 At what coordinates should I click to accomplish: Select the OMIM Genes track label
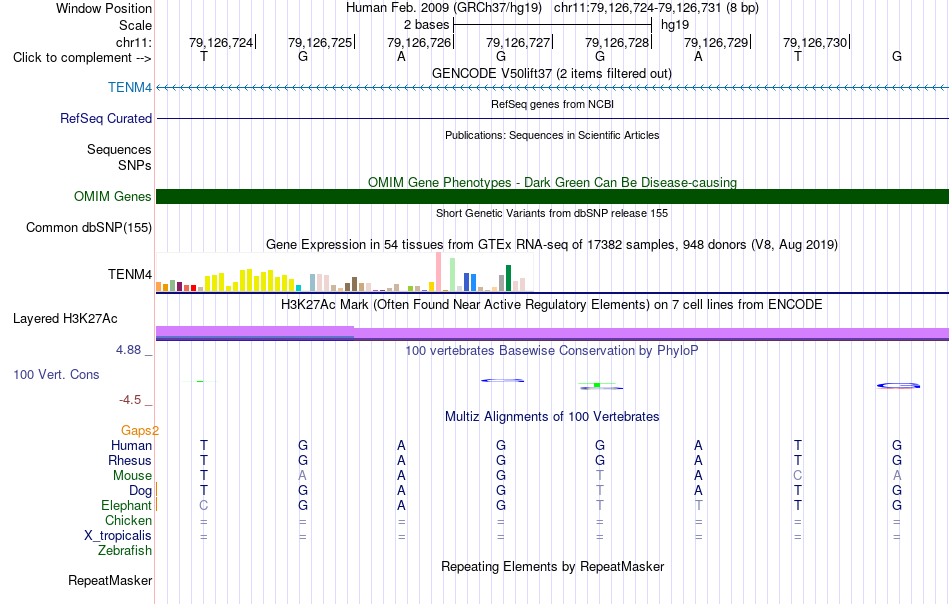pyautogui.click(x=112, y=196)
